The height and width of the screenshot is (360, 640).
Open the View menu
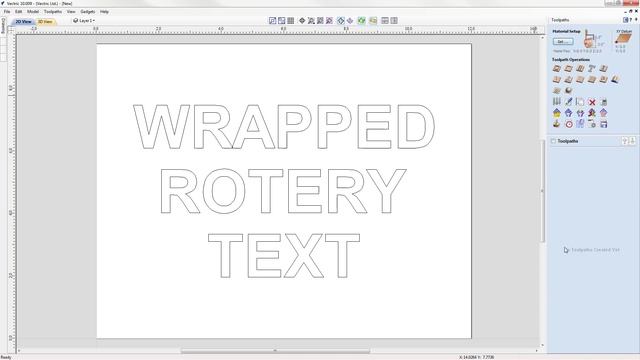[x=71, y=12]
